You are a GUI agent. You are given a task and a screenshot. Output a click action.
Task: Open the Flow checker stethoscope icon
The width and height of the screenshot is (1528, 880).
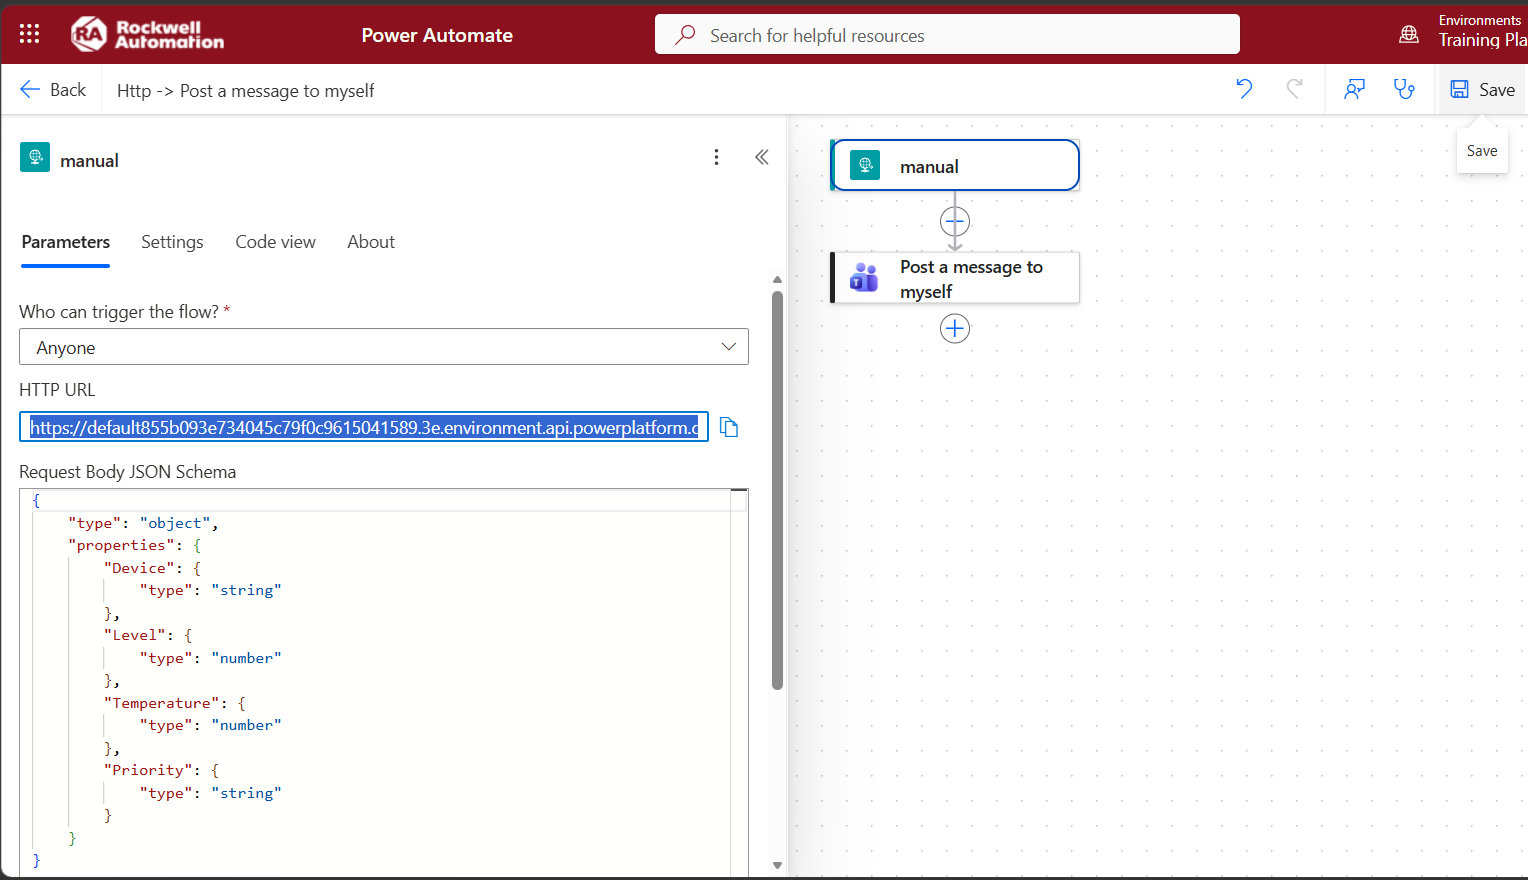coord(1404,89)
